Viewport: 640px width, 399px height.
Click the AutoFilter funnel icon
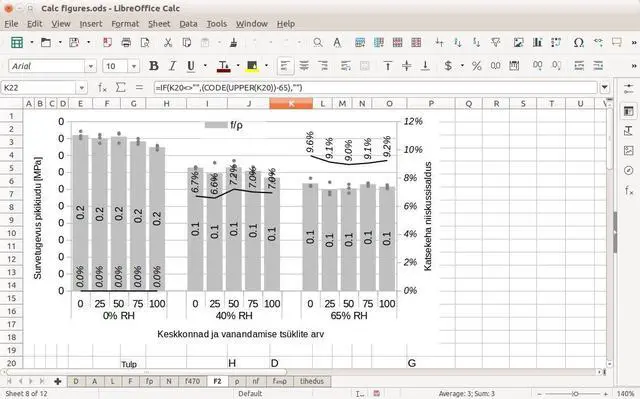tap(496, 42)
